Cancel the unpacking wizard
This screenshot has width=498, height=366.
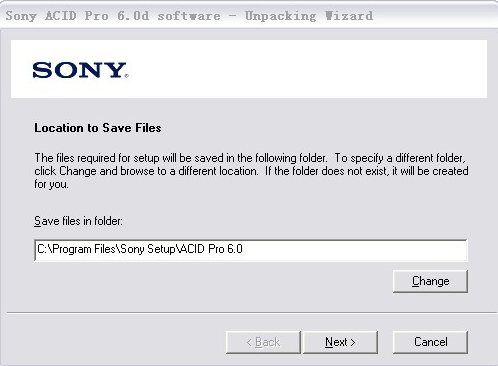pyautogui.click(x=430, y=342)
